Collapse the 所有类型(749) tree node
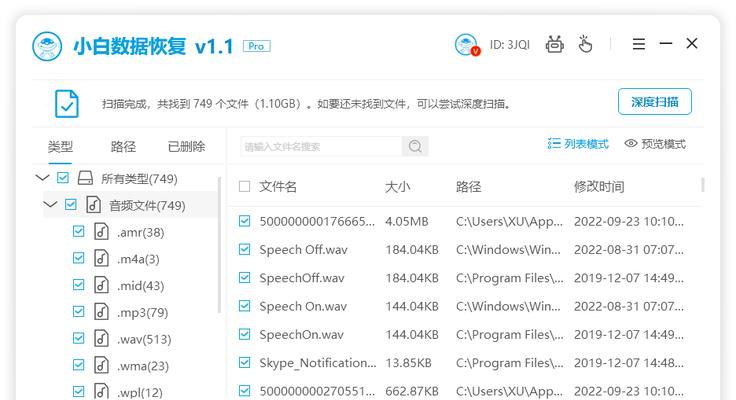This screenshot has height=400, width=736. 42,178
